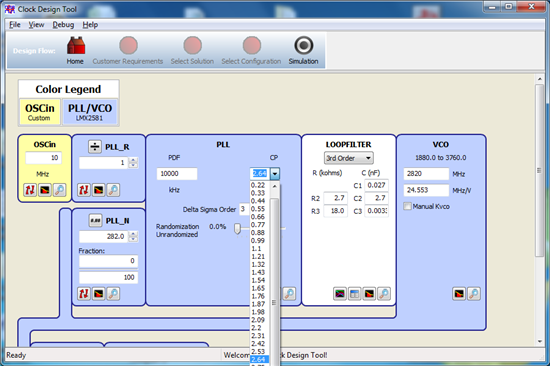
Task: Open the File menu
Action: click(x=15, y=25)
